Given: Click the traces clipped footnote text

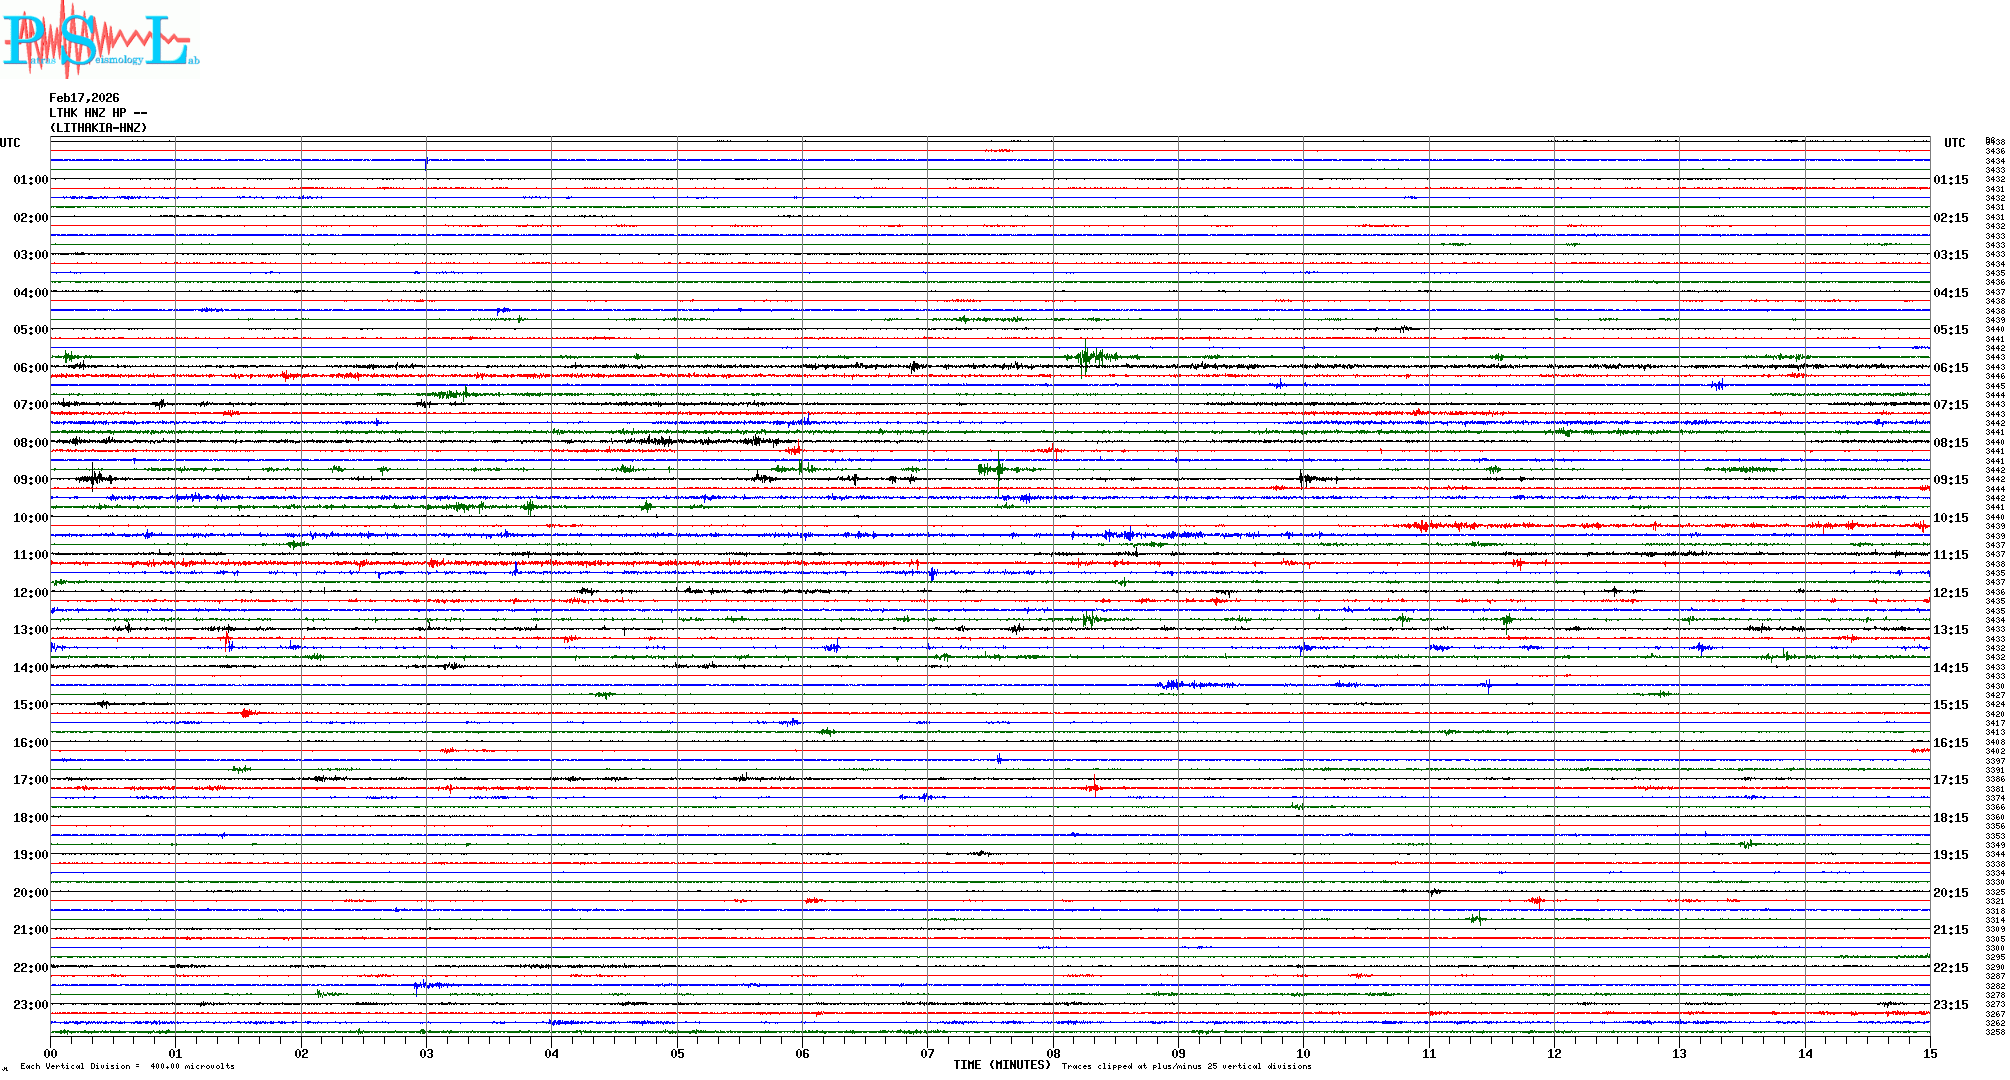Looking at the screenshot, I should coord(1186,1066).
